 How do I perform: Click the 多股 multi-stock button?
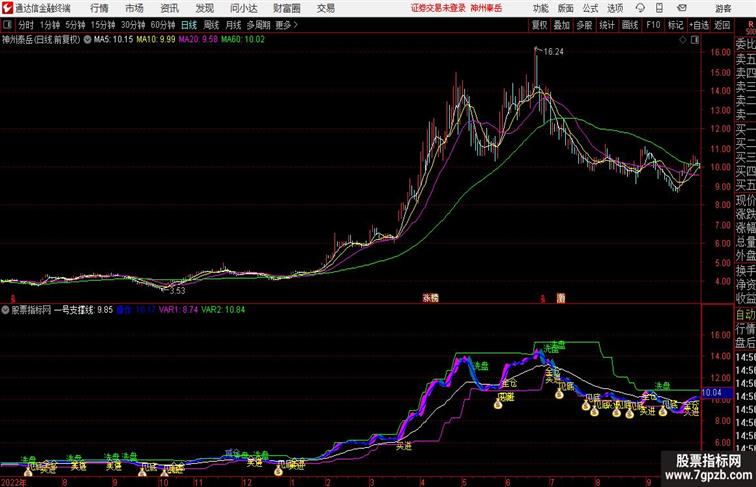584,25
